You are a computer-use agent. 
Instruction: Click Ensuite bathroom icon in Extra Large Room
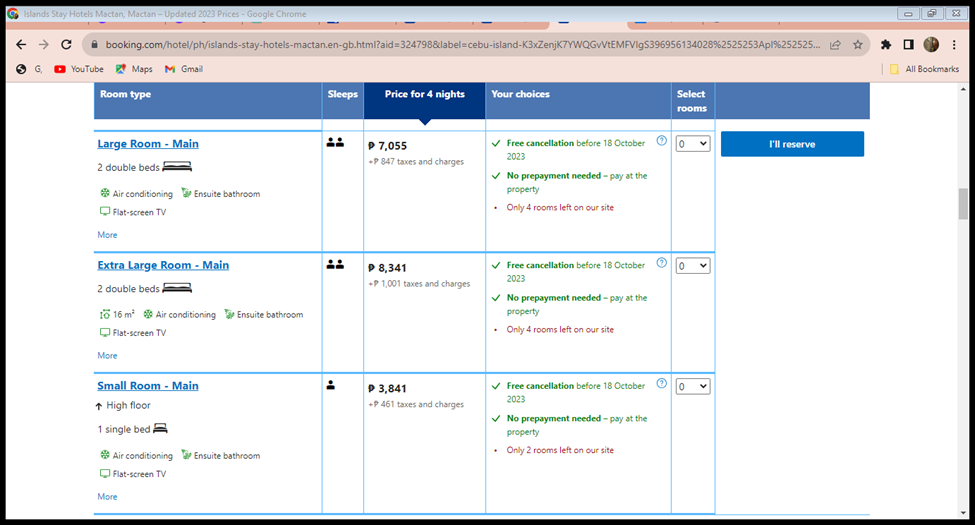(229, 314)
